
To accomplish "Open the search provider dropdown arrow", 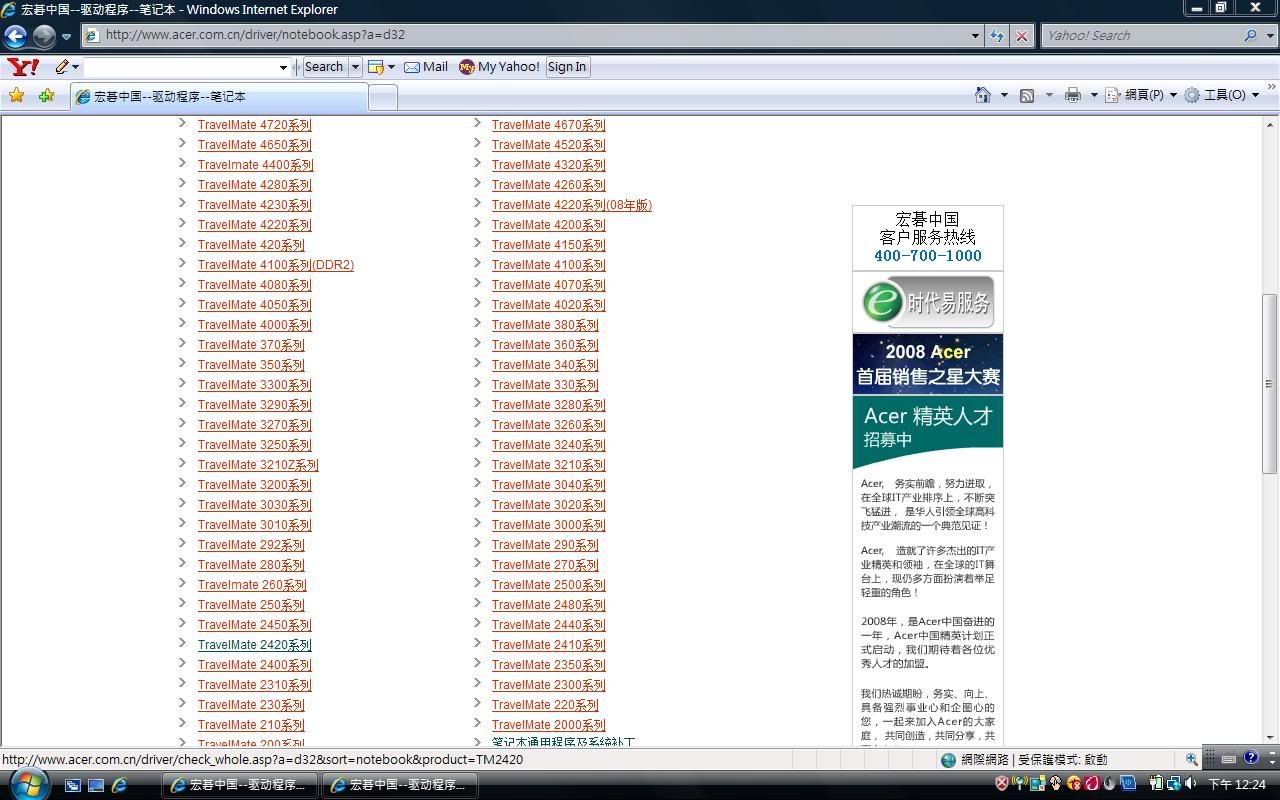I will 1270,35.
